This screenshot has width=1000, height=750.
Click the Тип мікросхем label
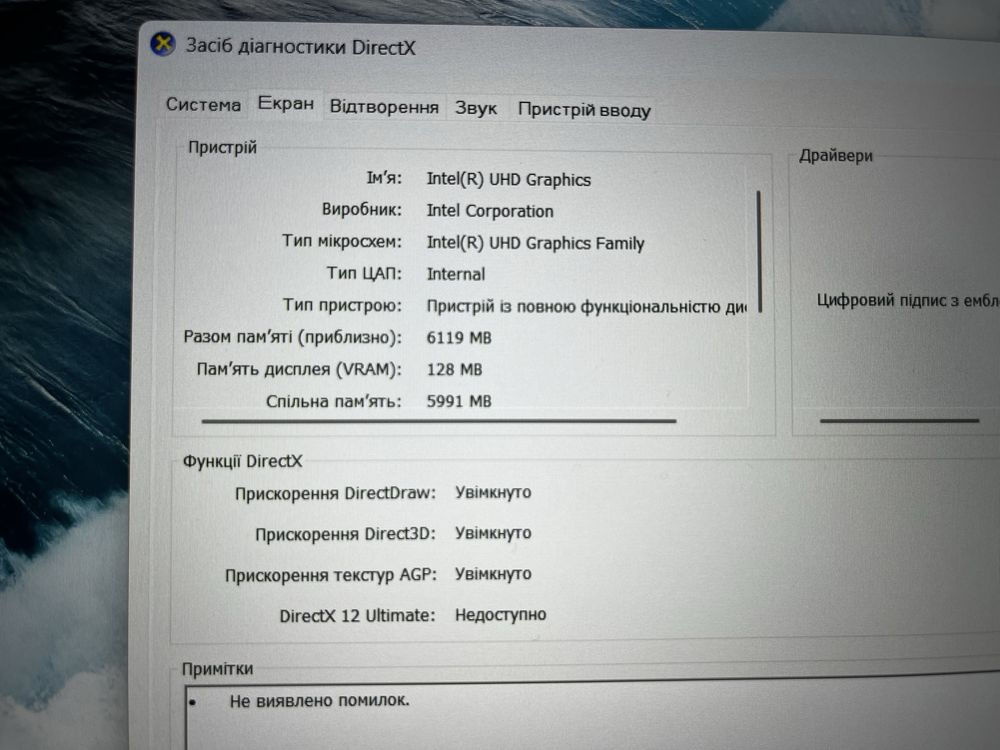(x=342, y=241)
